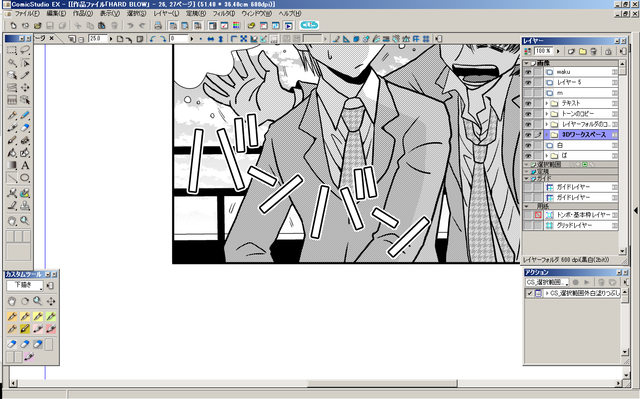This screenshot has width=640, height=399.
Task: Select the blue pencil tool
Action: coord(25,115)
